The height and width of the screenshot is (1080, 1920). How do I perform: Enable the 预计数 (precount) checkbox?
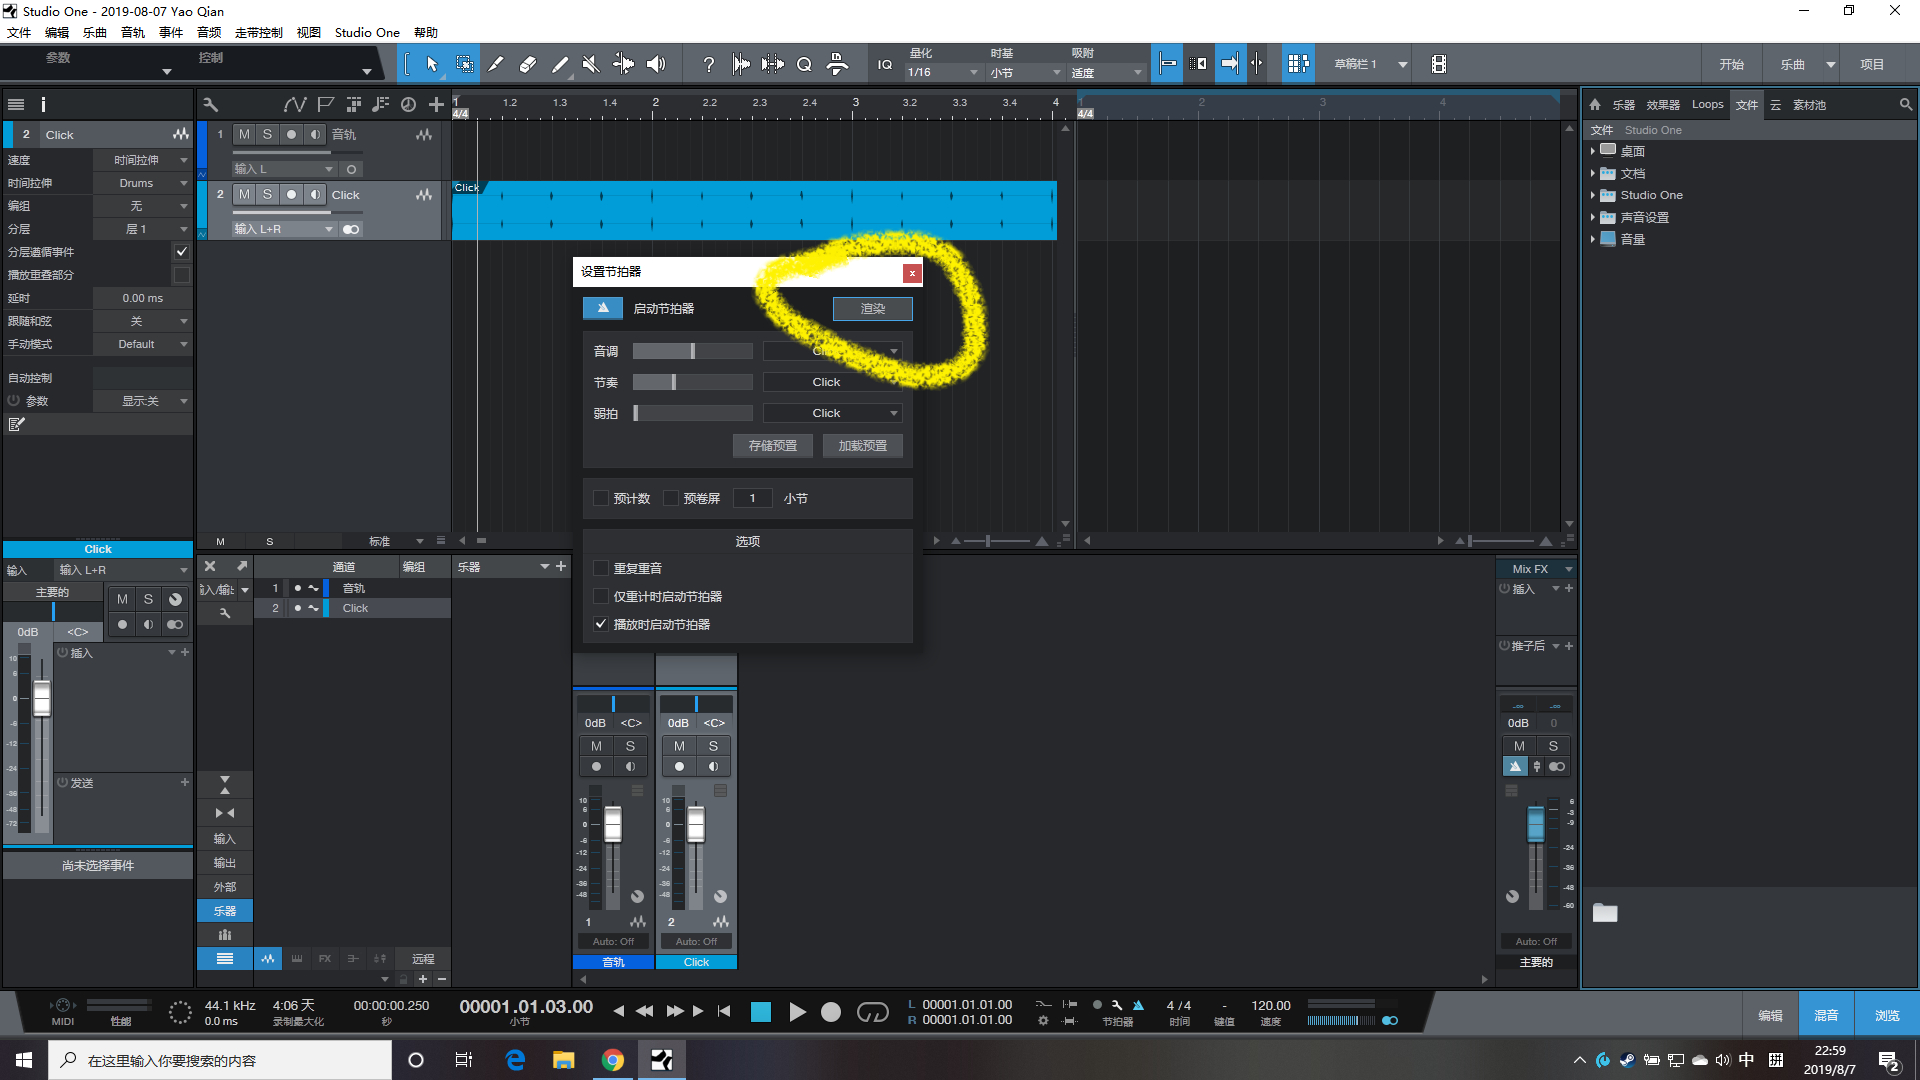click(601, 498)
